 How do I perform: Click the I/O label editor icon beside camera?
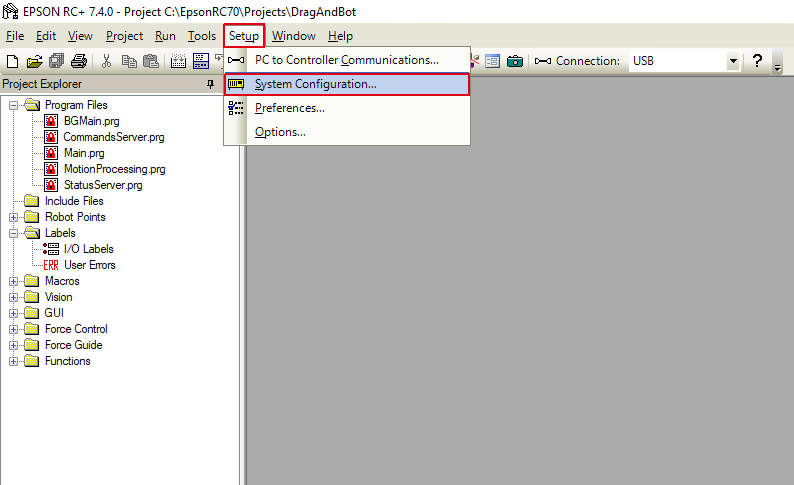[x=492, y=61]
